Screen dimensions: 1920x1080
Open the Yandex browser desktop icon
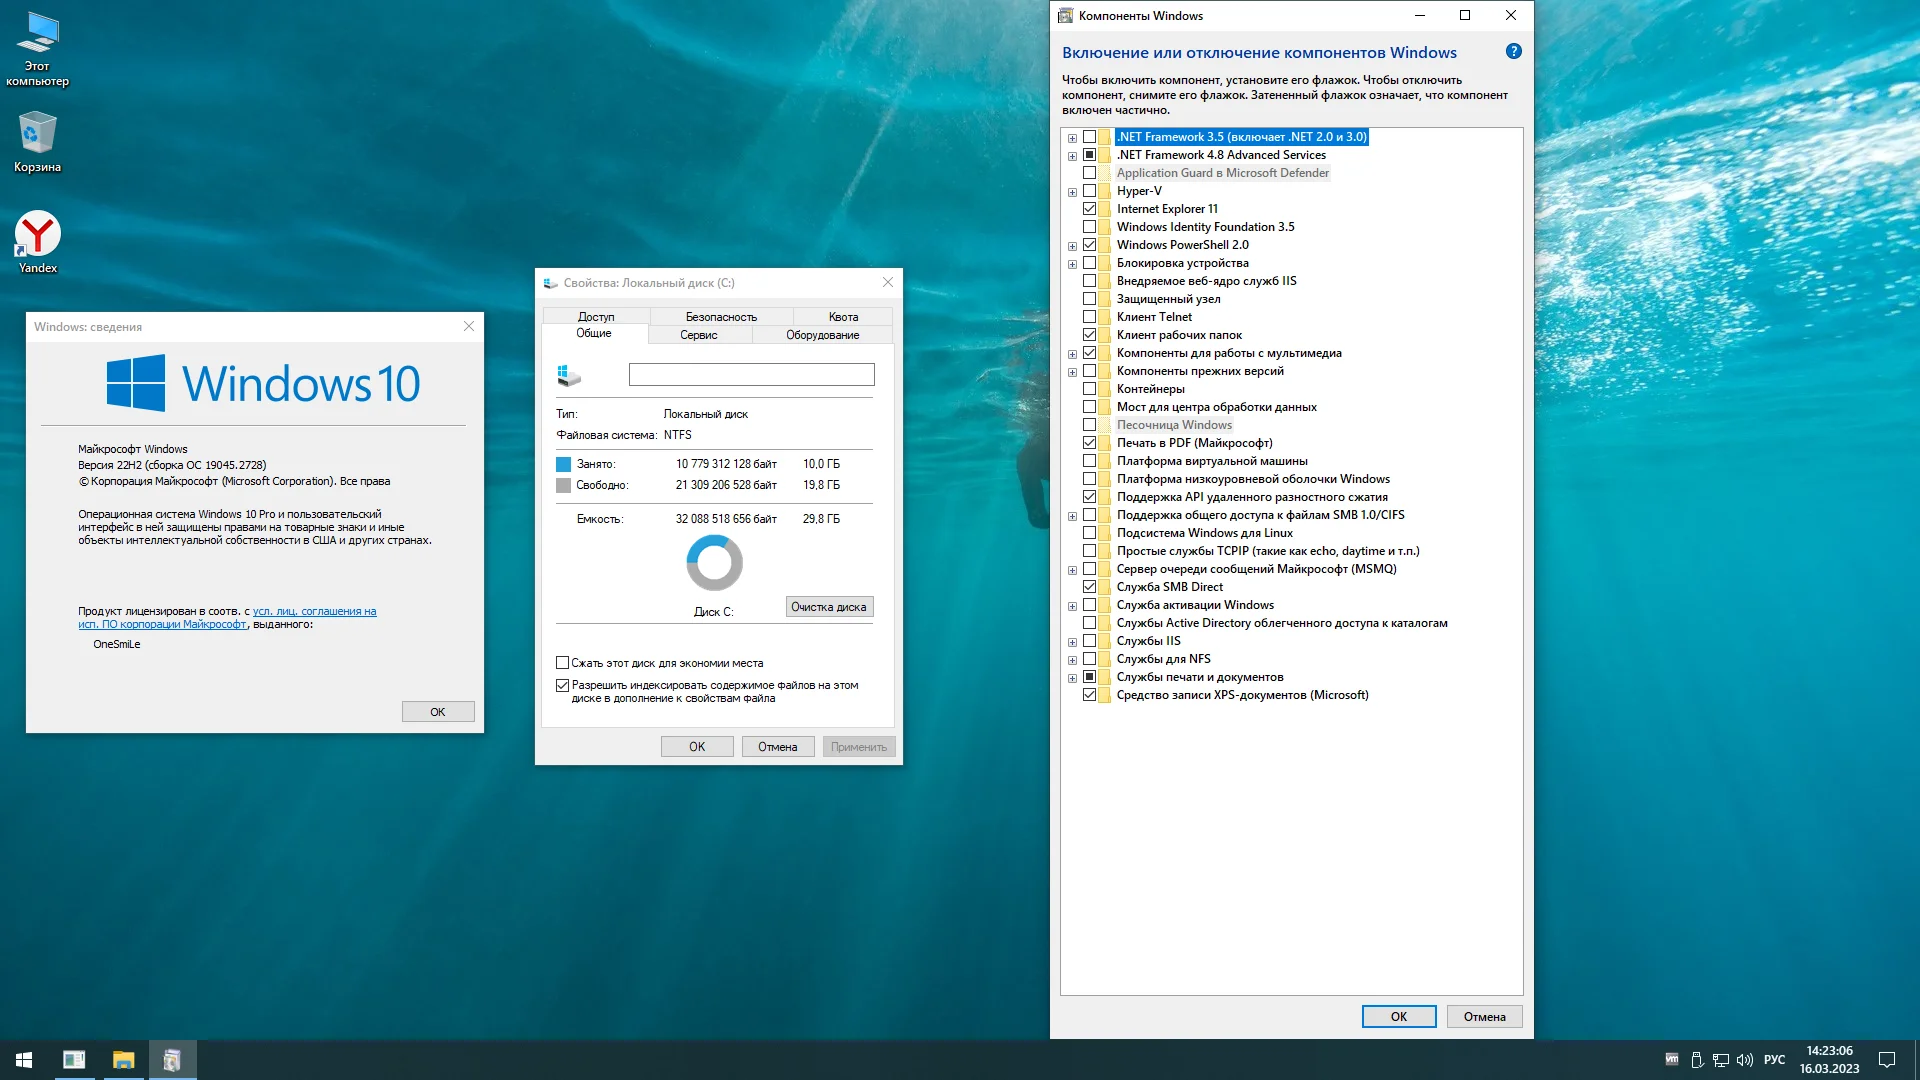38,236
